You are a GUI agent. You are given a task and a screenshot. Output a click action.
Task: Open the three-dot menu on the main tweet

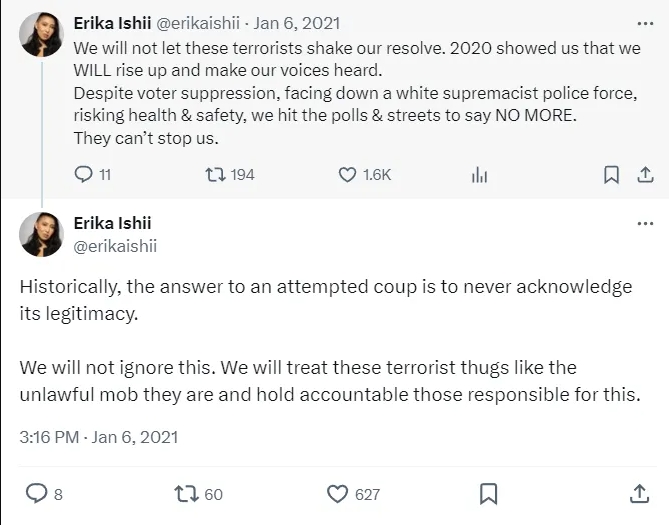[x=645, y=223]
